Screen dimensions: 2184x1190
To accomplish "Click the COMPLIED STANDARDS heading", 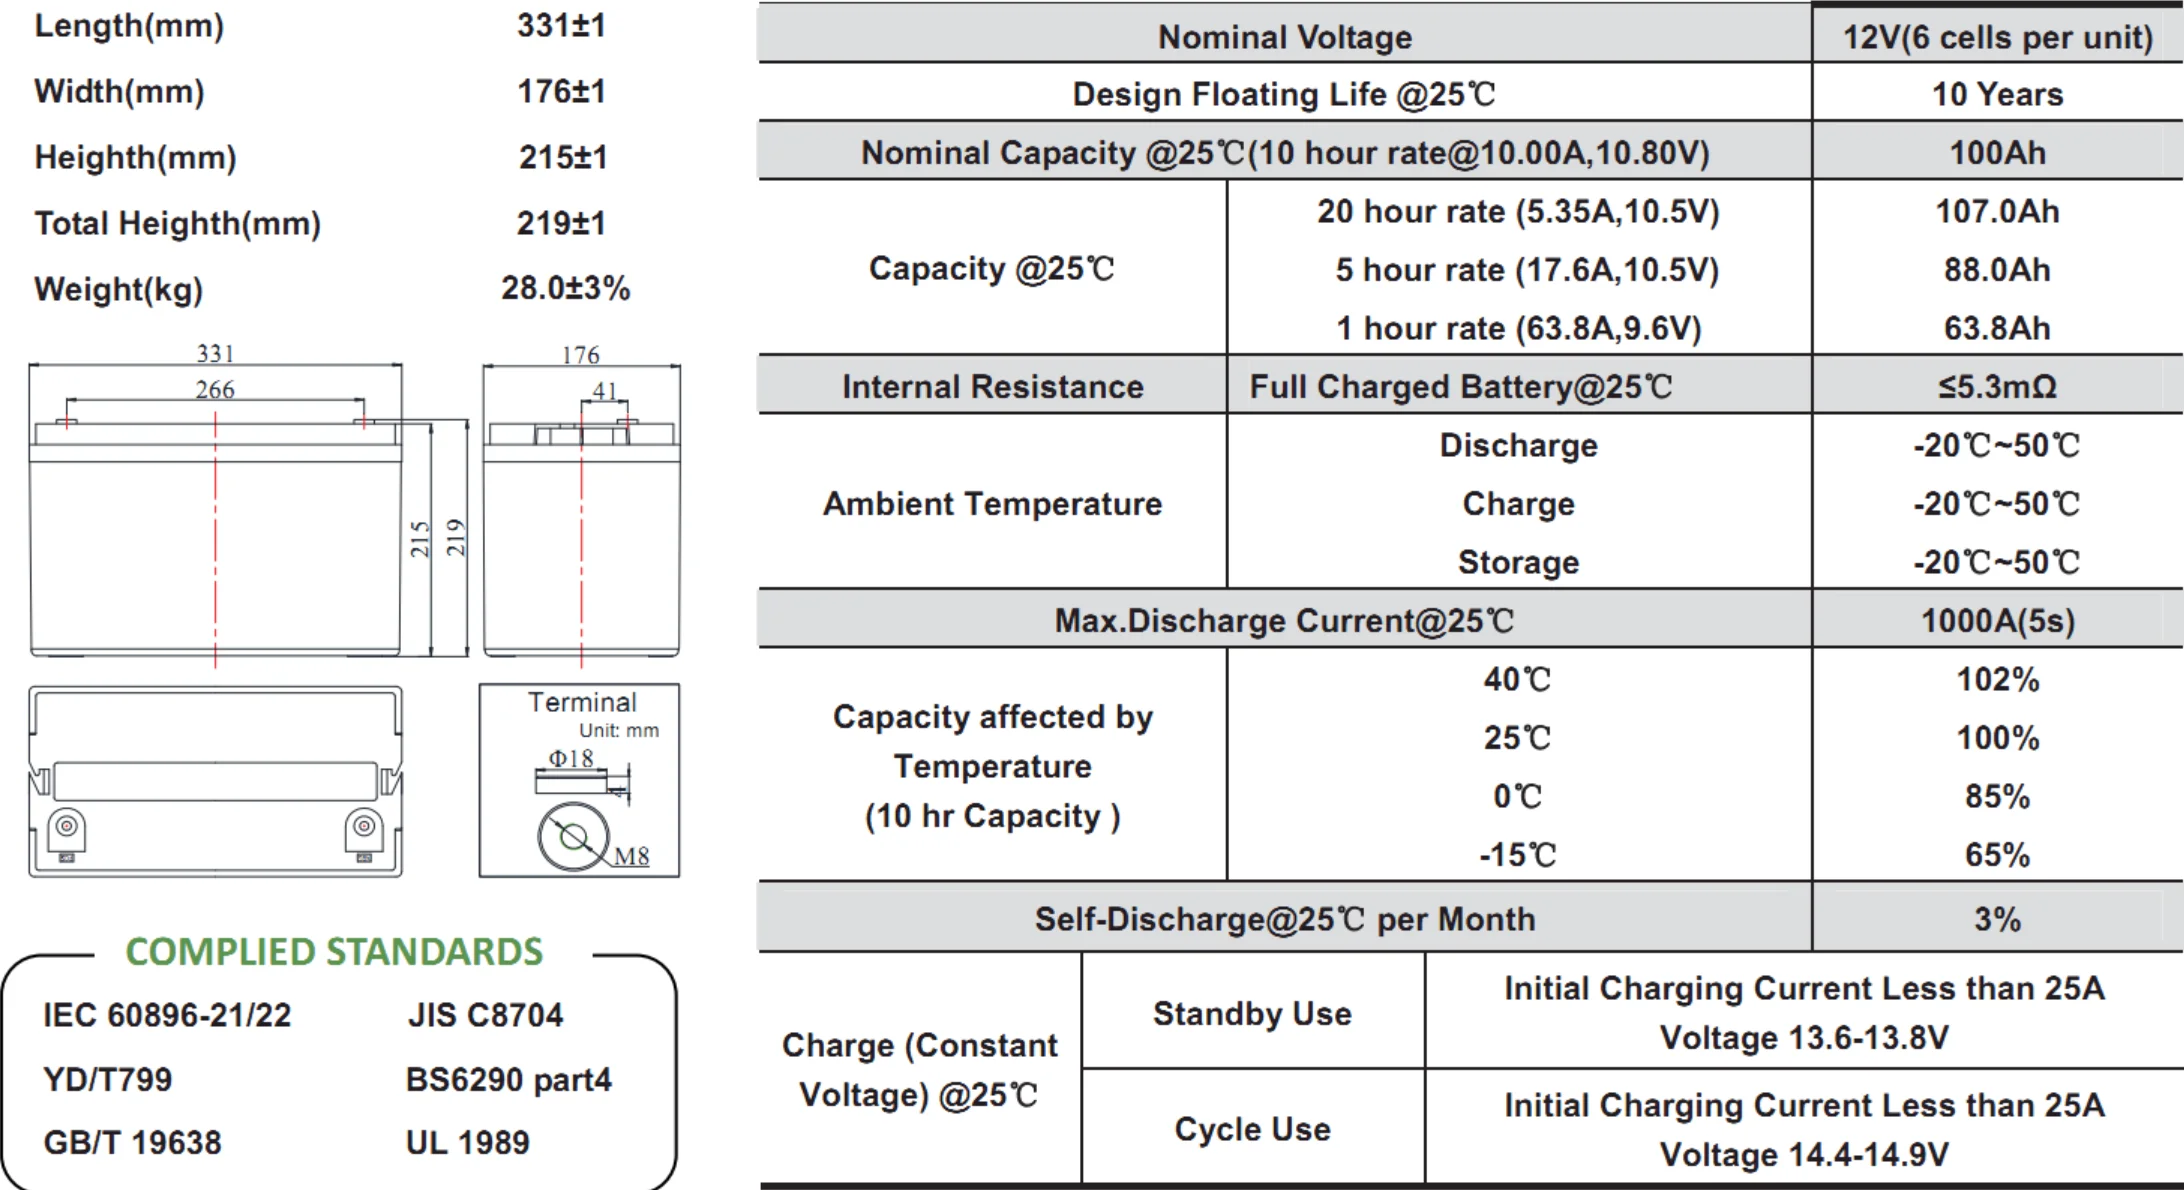I will [x=334, y=952].
